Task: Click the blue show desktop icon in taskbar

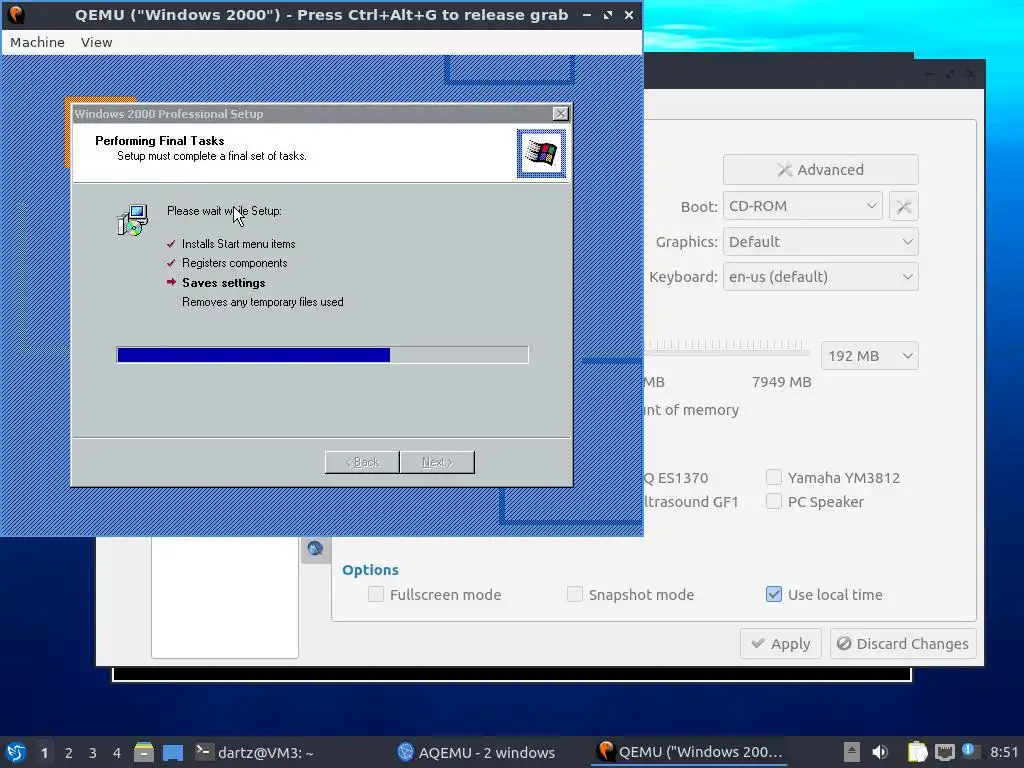Action: pyautogui.click(x=173, y=752)
